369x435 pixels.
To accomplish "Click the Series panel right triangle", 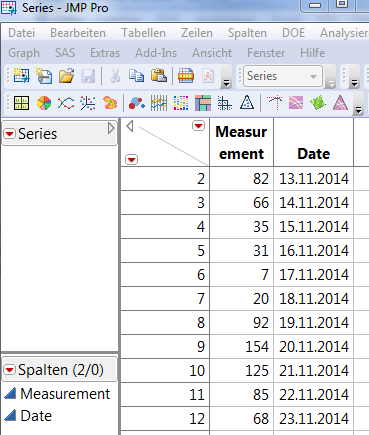I will pos(111,128).
